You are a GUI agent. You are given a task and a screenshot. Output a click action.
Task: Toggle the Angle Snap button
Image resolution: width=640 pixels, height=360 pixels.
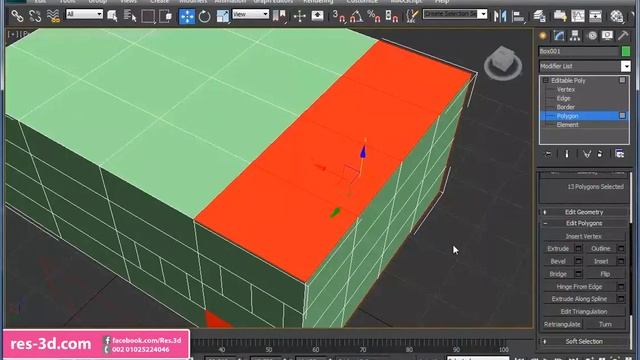(356, 16)
